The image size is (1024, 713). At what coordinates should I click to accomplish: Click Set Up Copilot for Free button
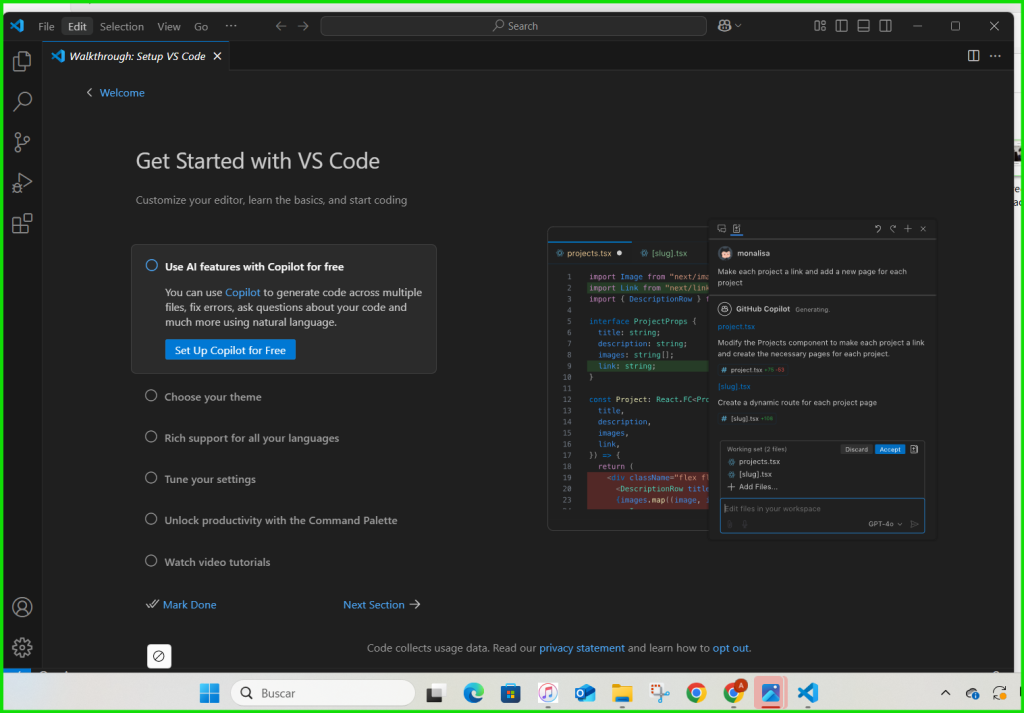[x=230, y=350]
